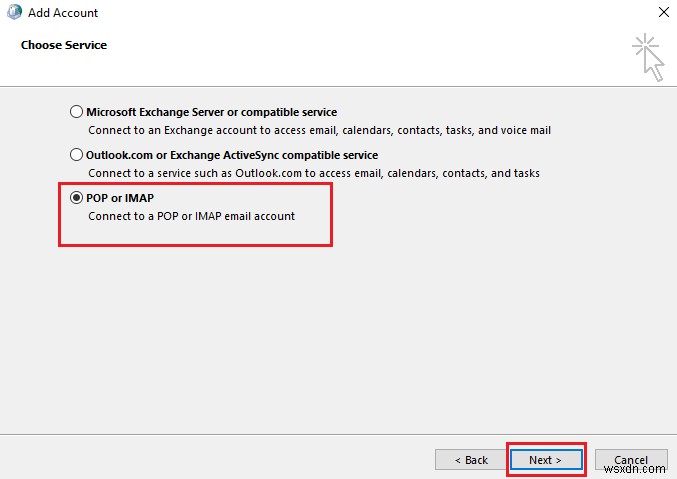
Task: Select the POP or IMAP radio button
Action: tap(76, 198)
